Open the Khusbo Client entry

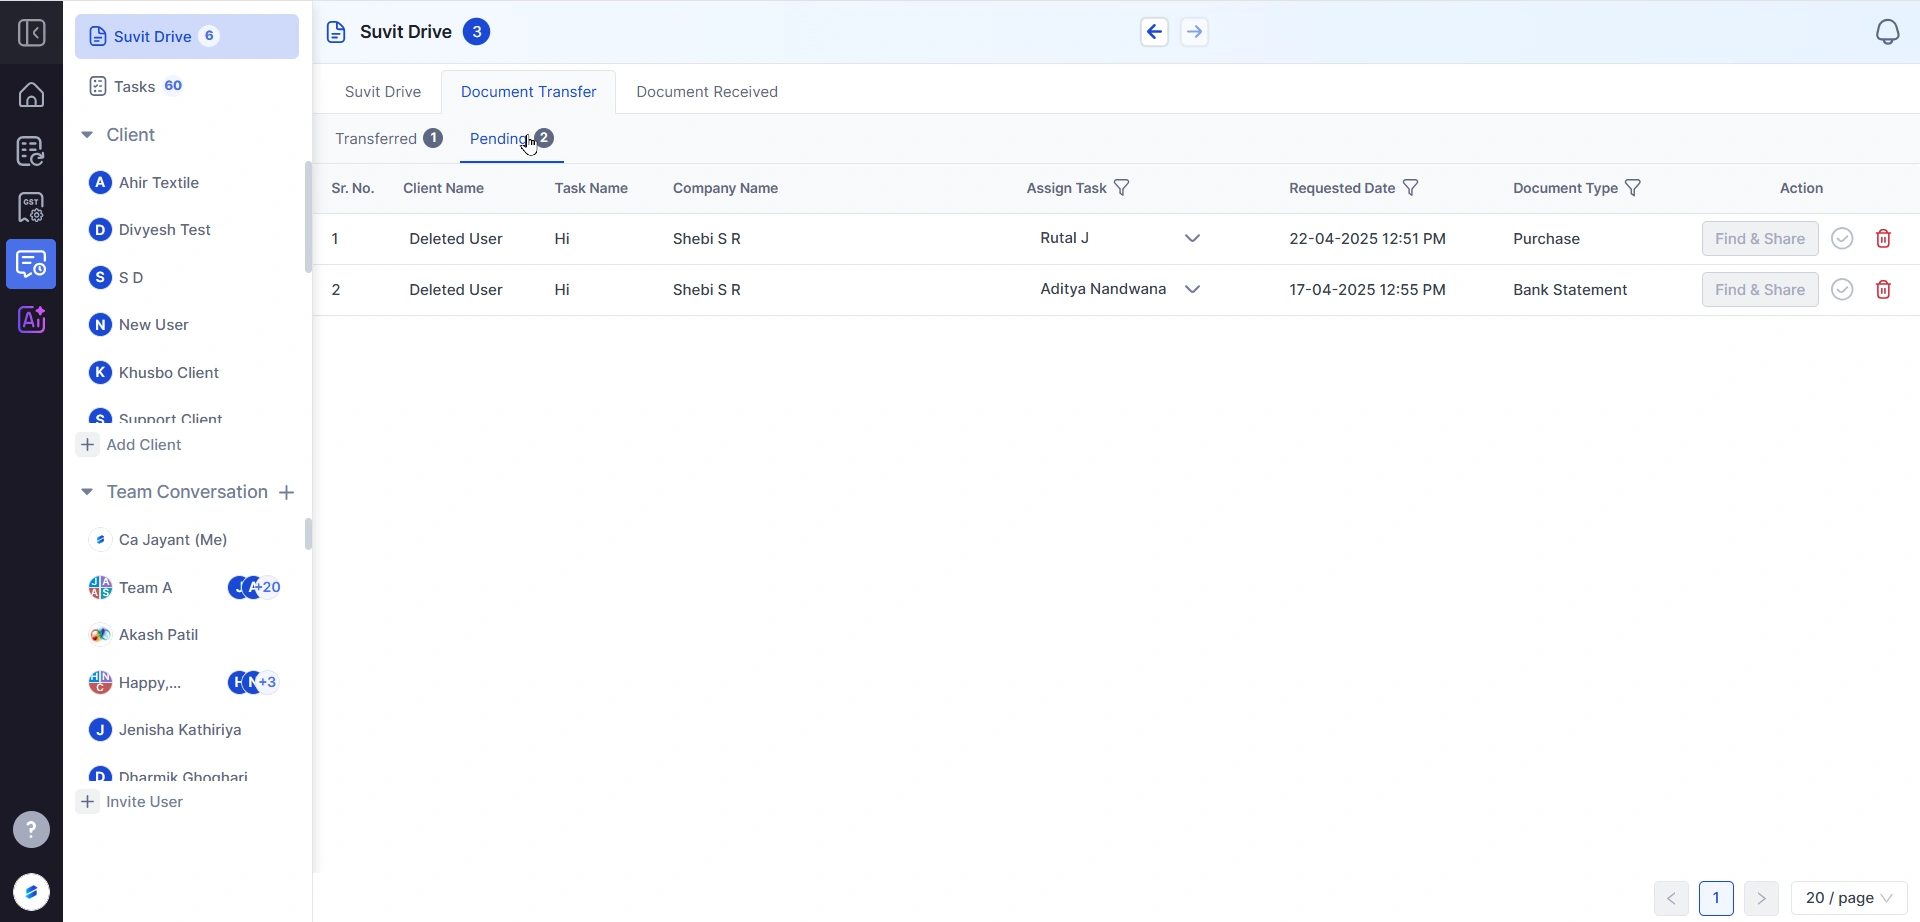pyautogui.click(x=169, y=373)
